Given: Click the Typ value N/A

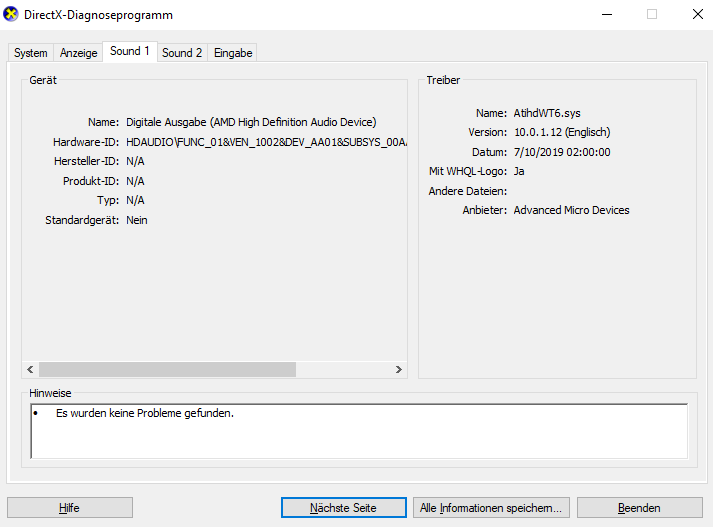Looking at the screenshot, I should pos(135,201).
